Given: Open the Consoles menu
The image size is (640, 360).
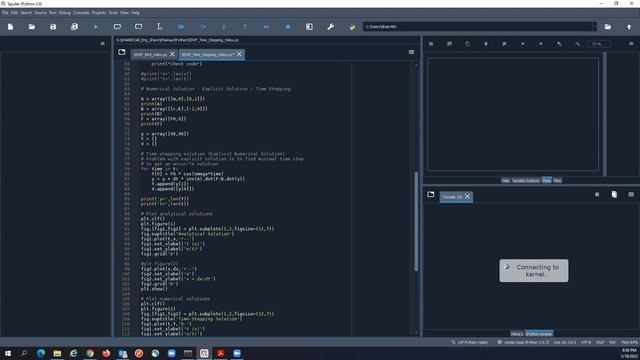Looking at the screenshot, I should click(x=81, y=13).
